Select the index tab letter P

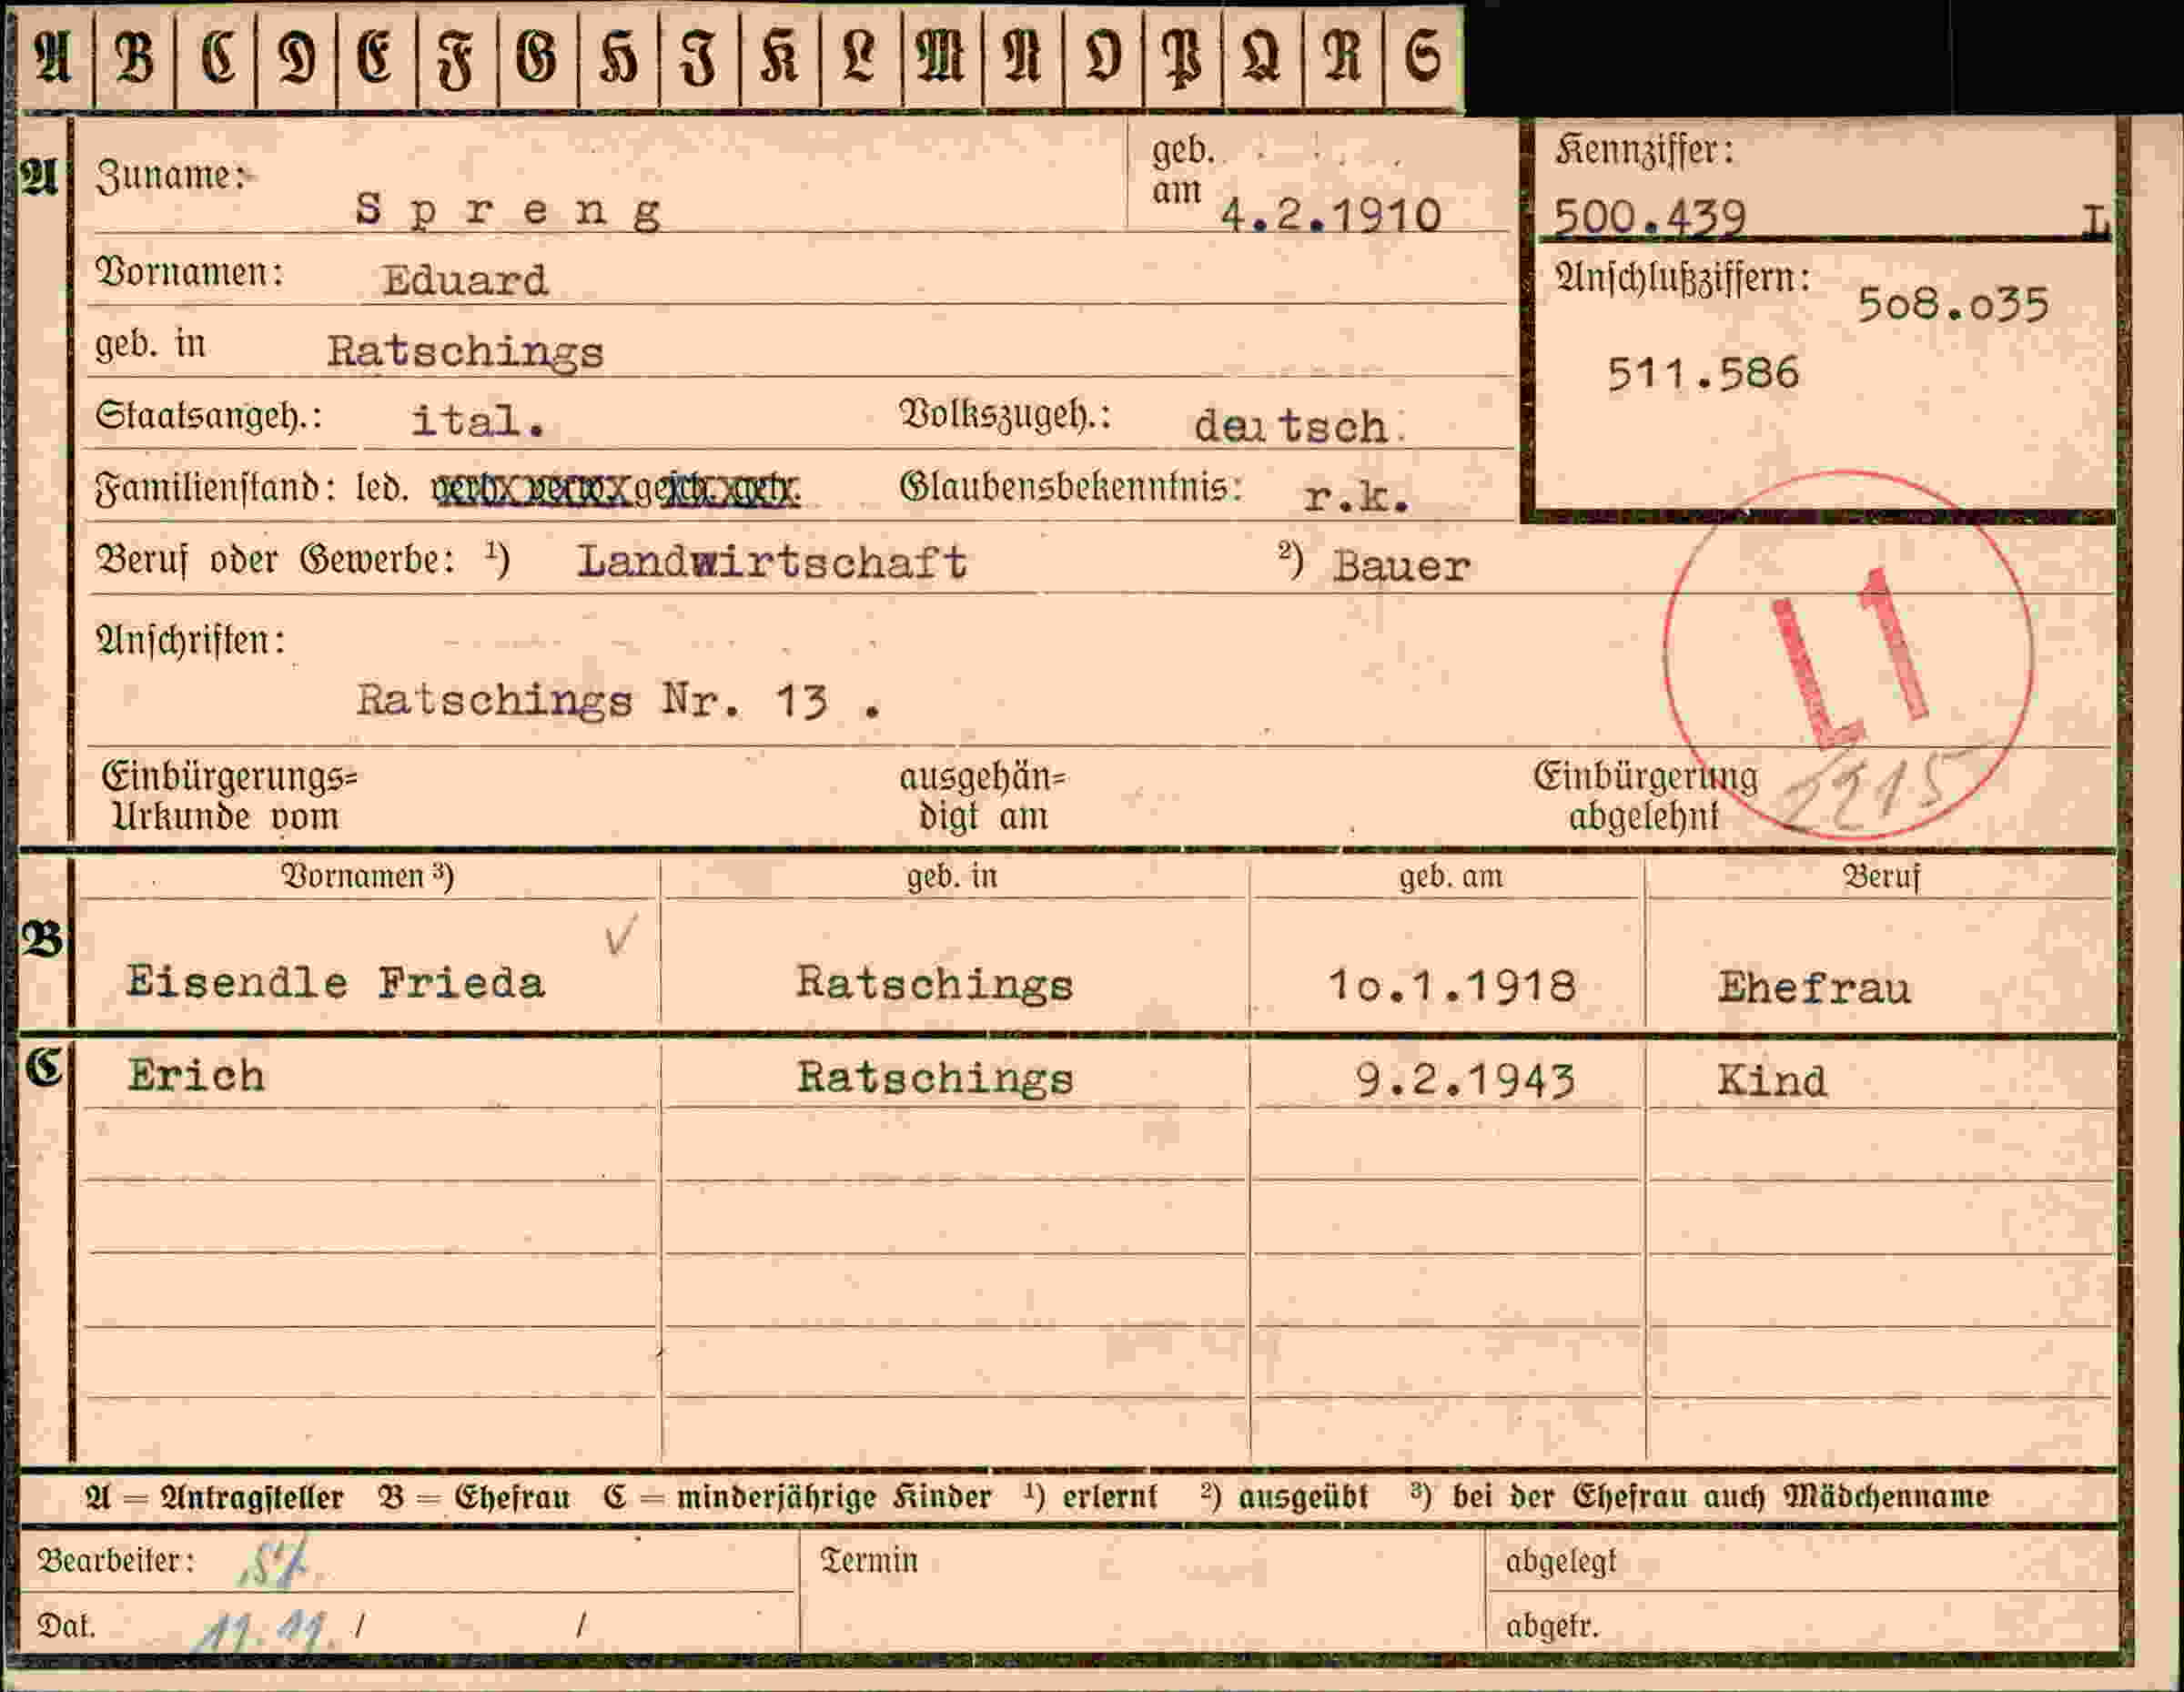pyautogui.click(x=1182, y=57)
